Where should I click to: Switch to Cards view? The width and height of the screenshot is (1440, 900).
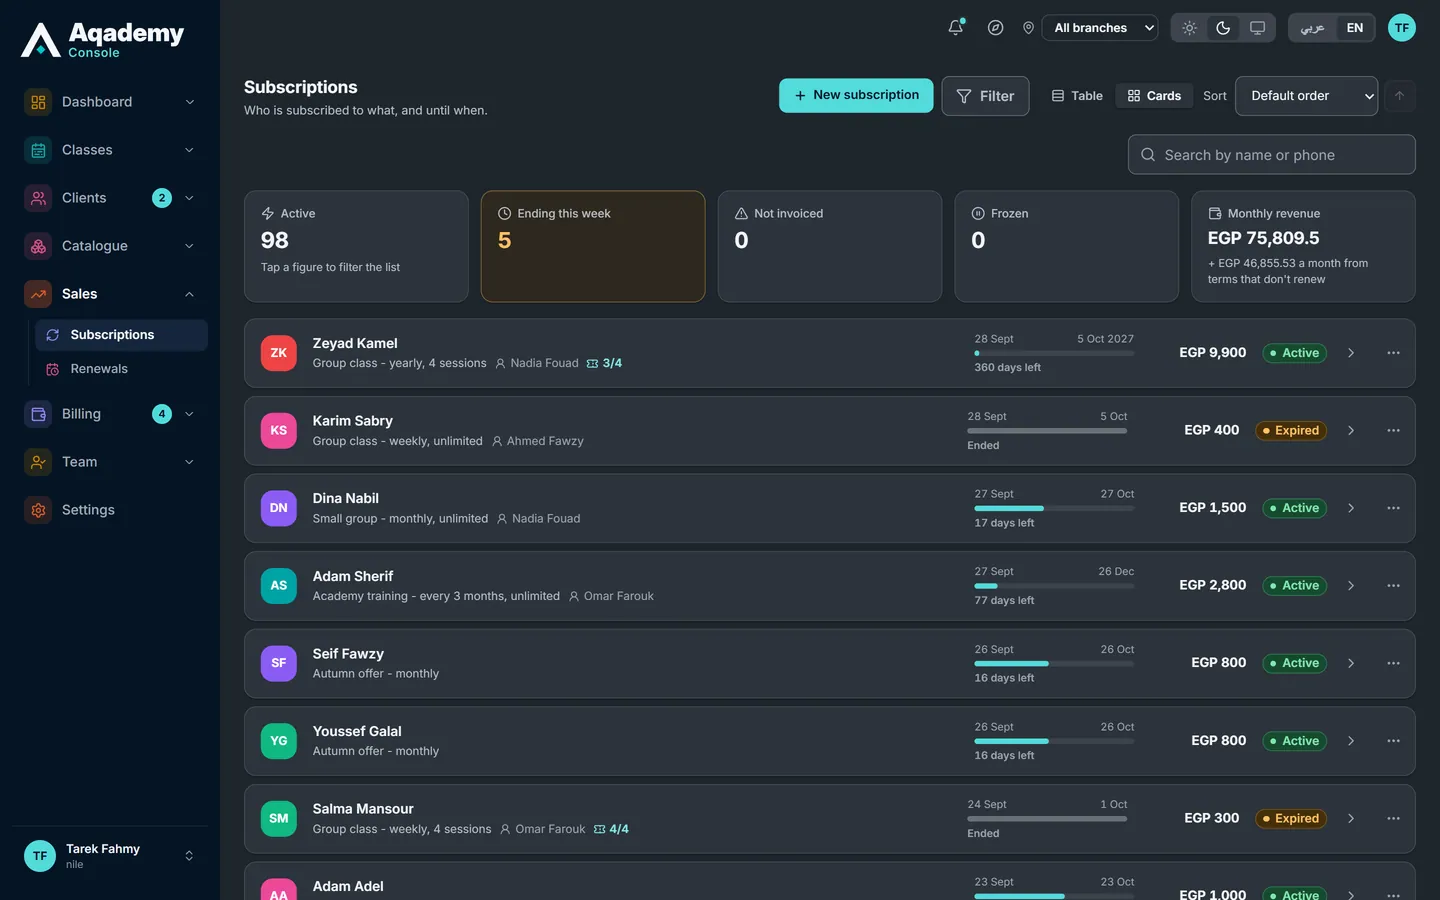pos(1154,96)
